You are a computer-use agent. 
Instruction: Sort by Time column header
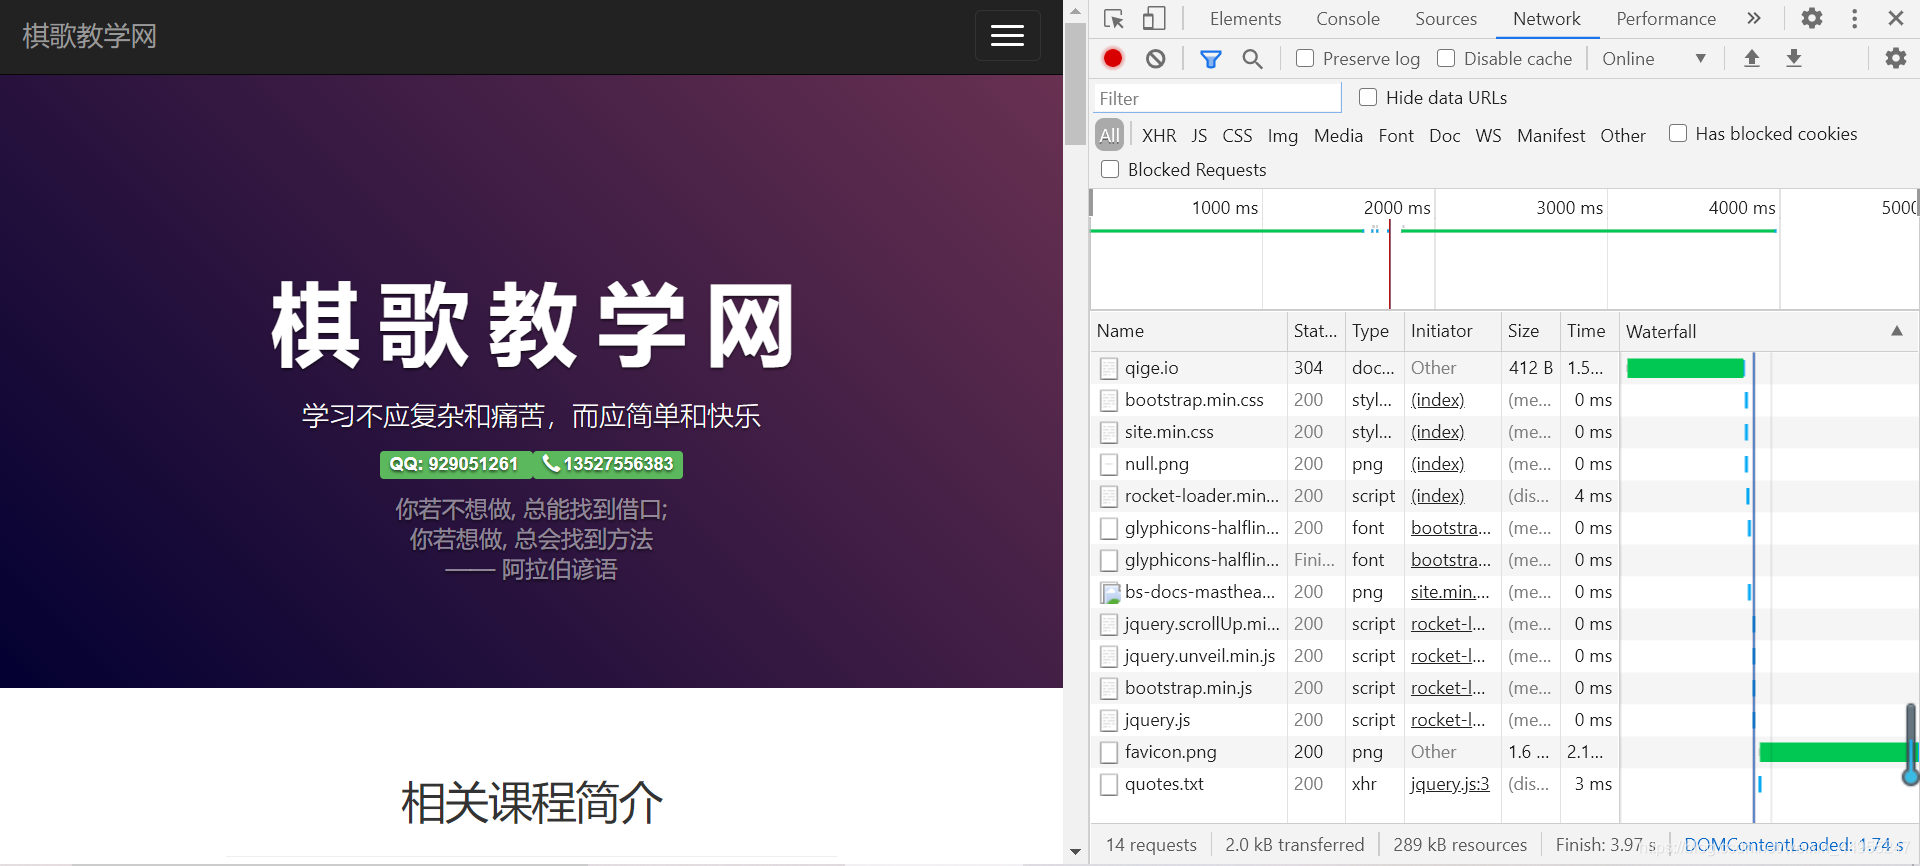point(1589,331)
